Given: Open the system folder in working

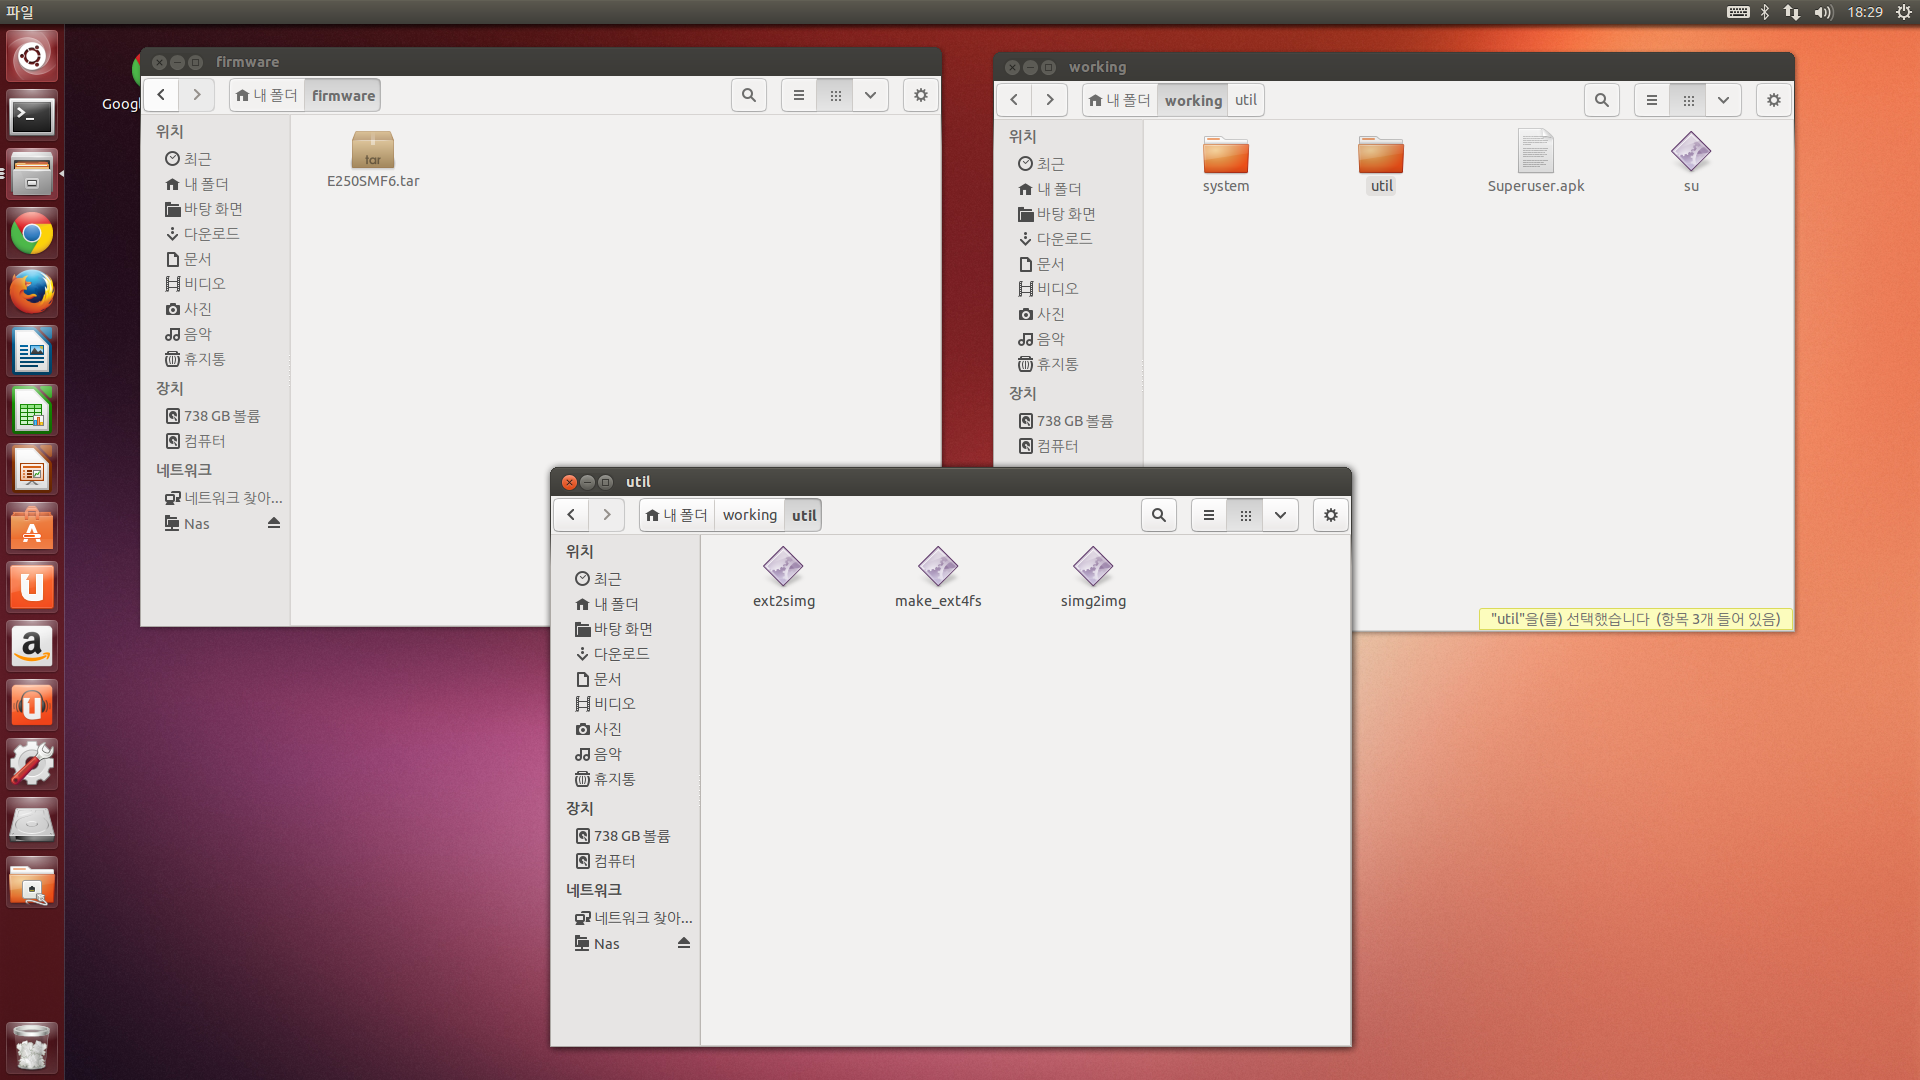Looking at the screenshot, I should click(1225, 157).
